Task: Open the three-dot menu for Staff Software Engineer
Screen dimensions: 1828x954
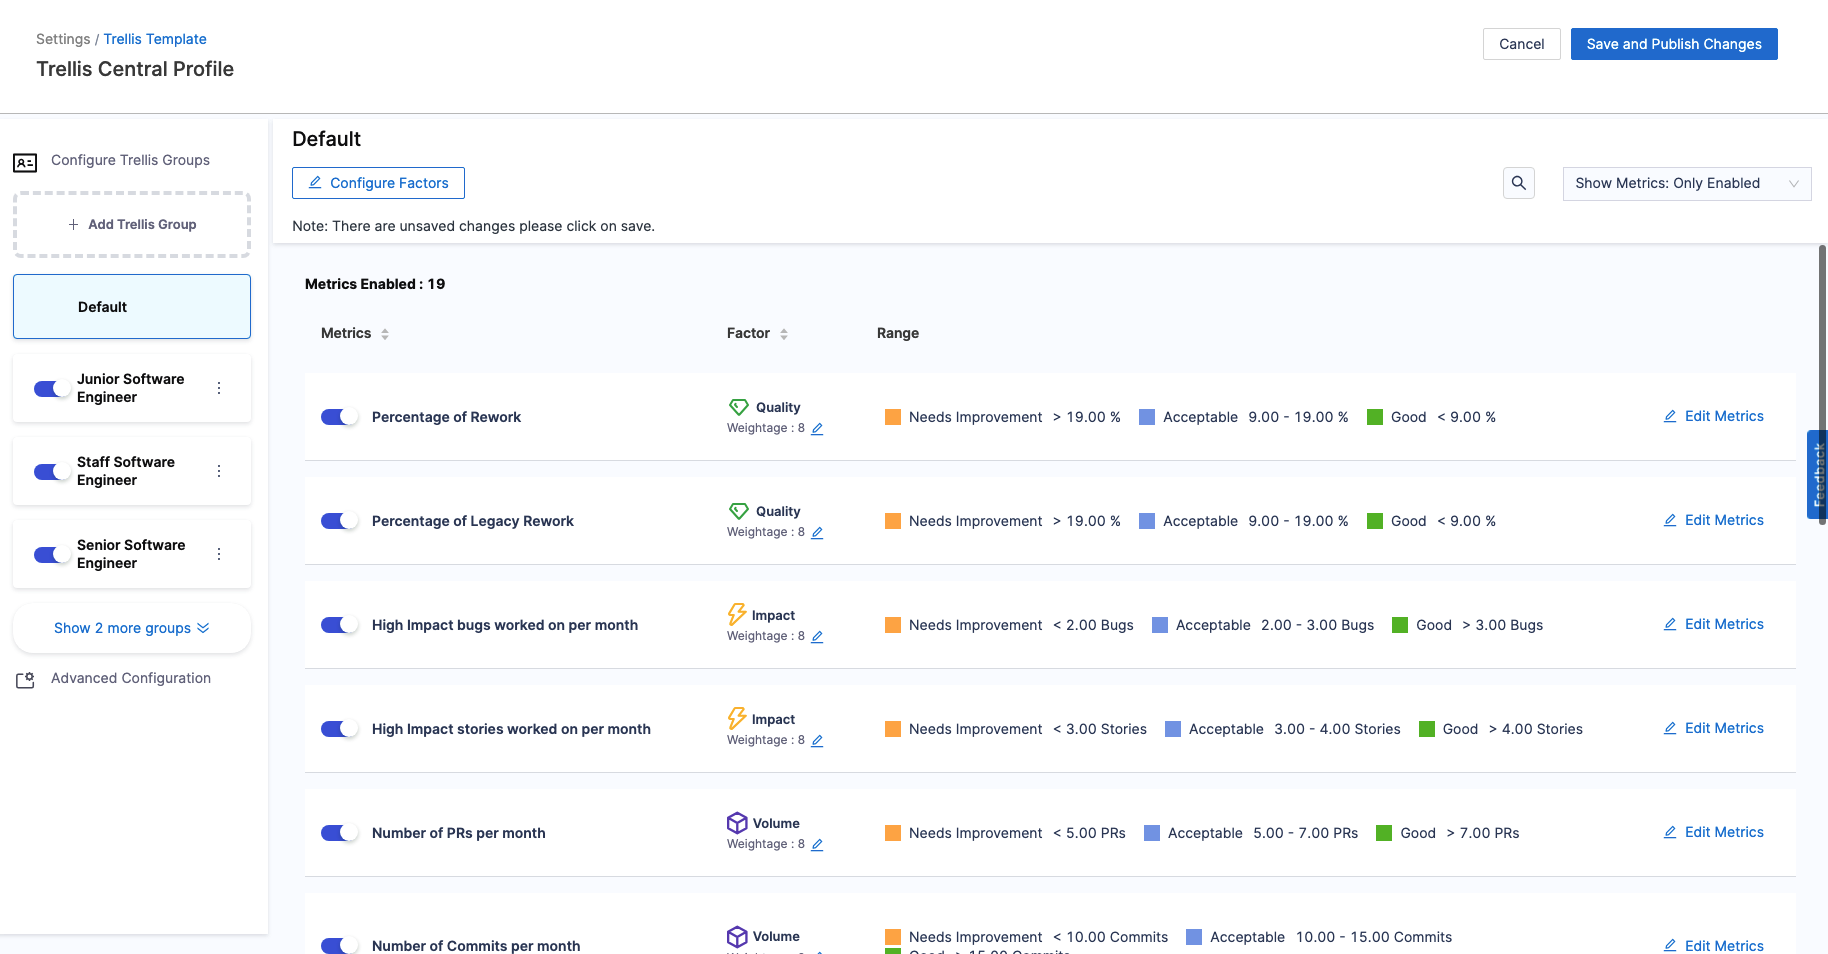Action: 219,471
